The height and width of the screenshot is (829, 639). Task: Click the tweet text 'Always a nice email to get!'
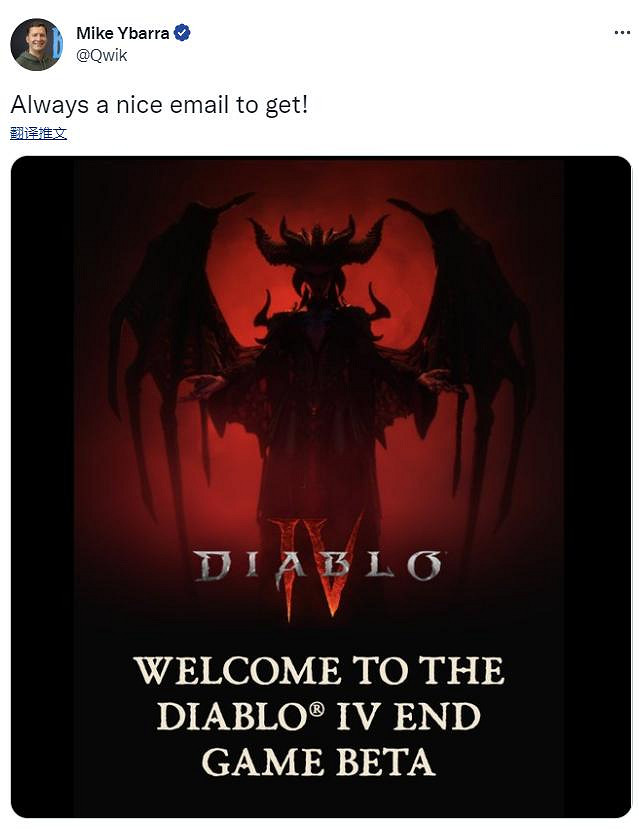coord(159,104)
